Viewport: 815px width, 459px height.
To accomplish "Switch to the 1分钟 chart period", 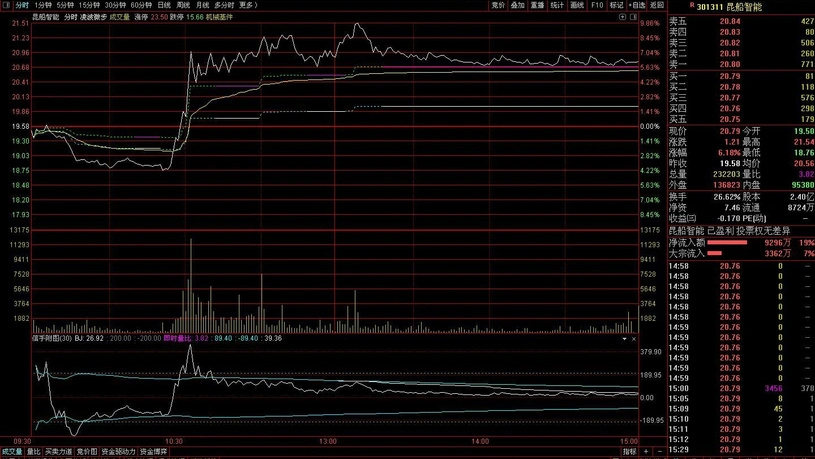I will [43, 5].
